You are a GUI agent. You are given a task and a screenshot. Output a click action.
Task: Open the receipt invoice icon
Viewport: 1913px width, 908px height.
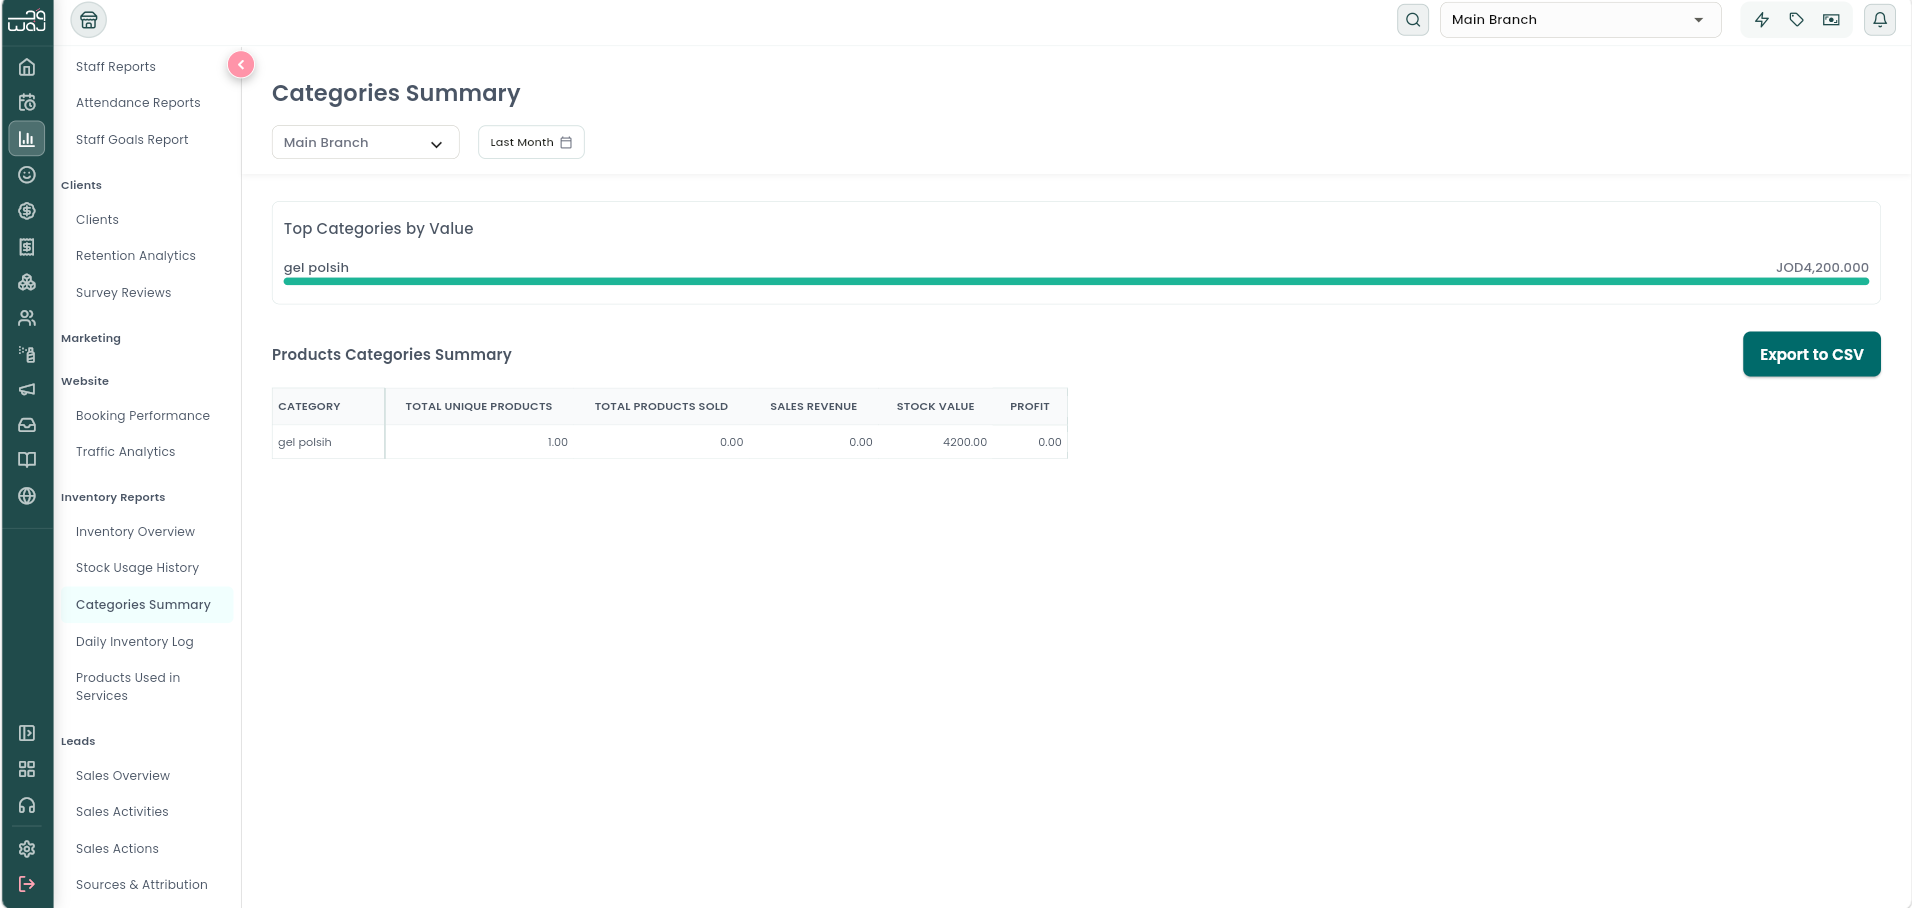click(x=27, y=247)
